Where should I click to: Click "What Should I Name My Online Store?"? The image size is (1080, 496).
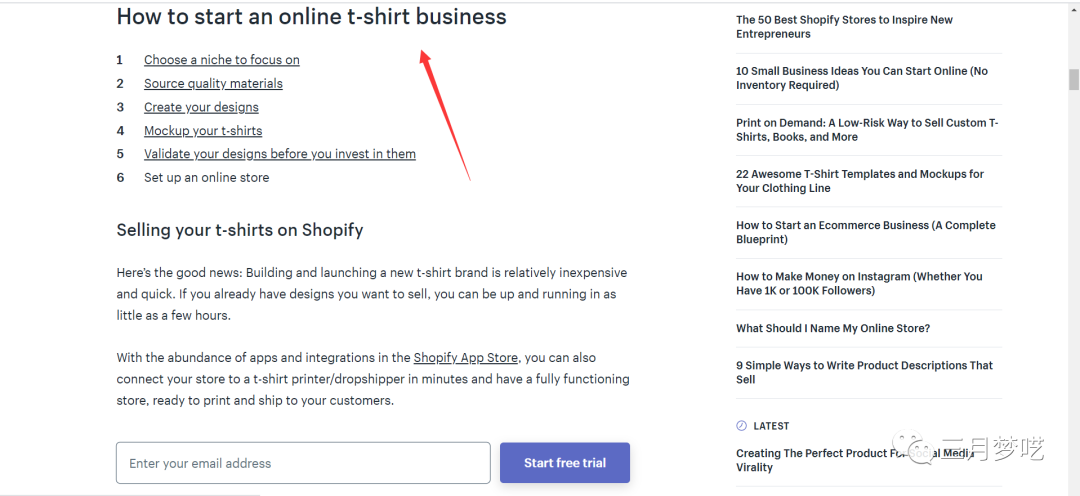[832, 328]
